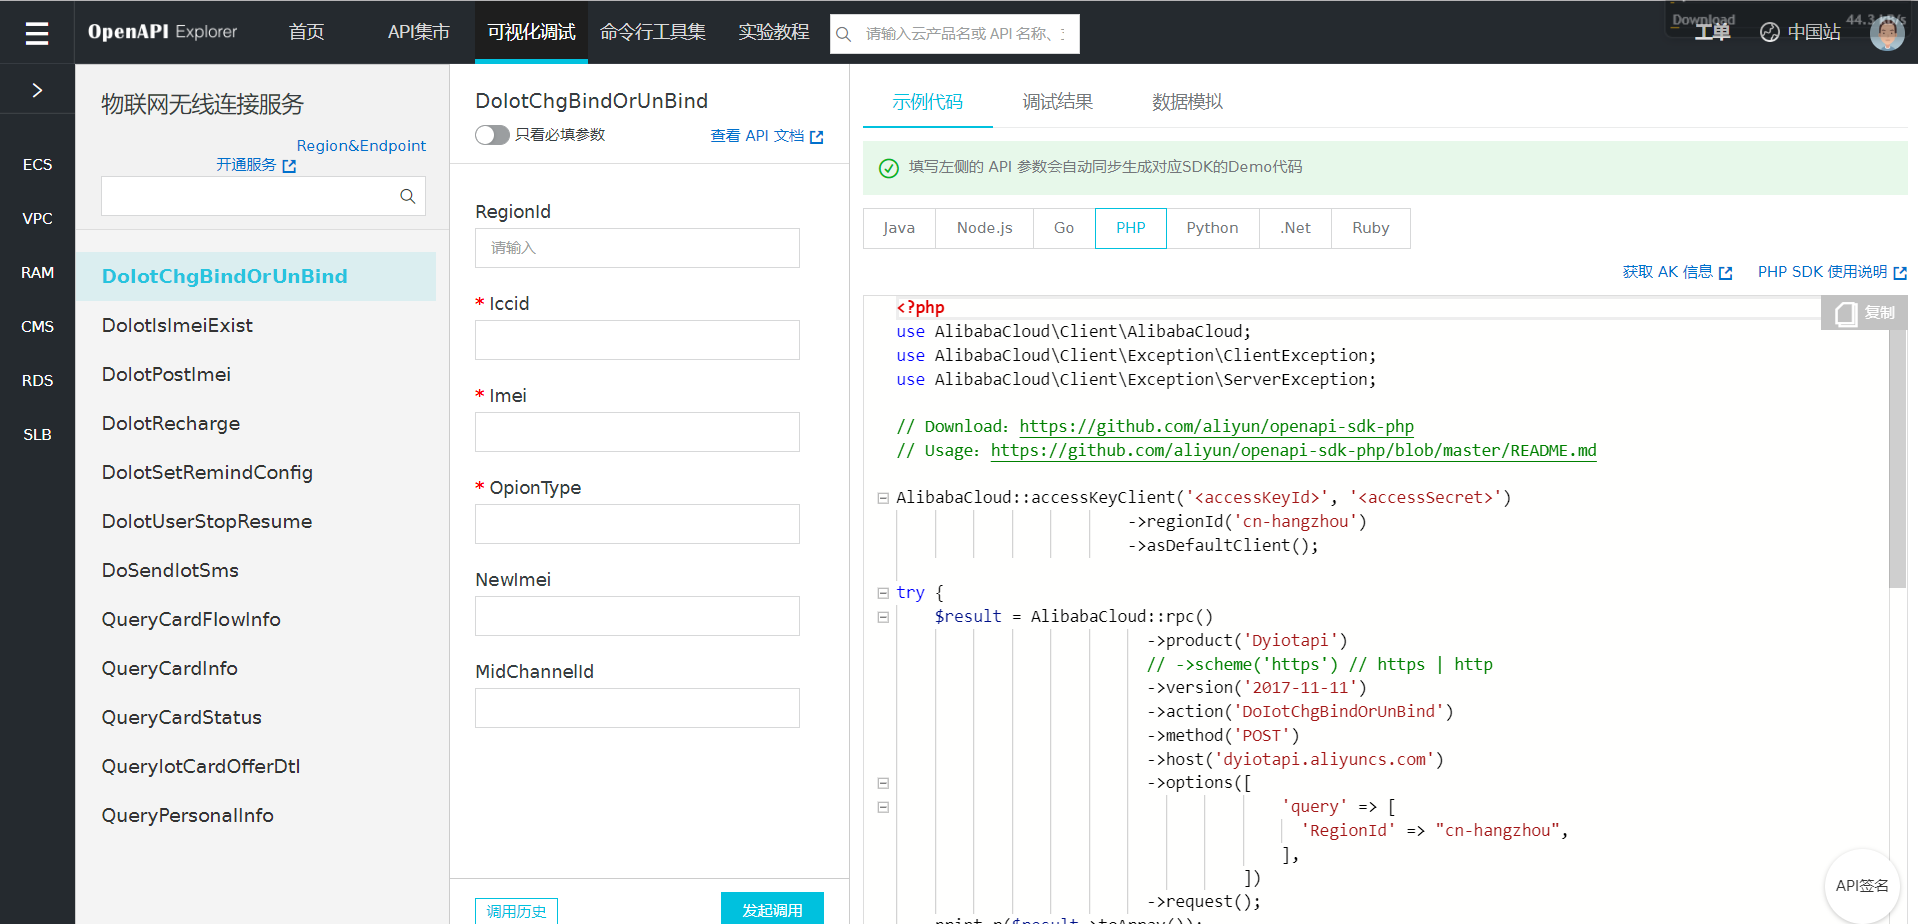This screenshot has height=924, width=1918.
Task: Click external icon next to 查看 API 文档
Action: (817, 137)
